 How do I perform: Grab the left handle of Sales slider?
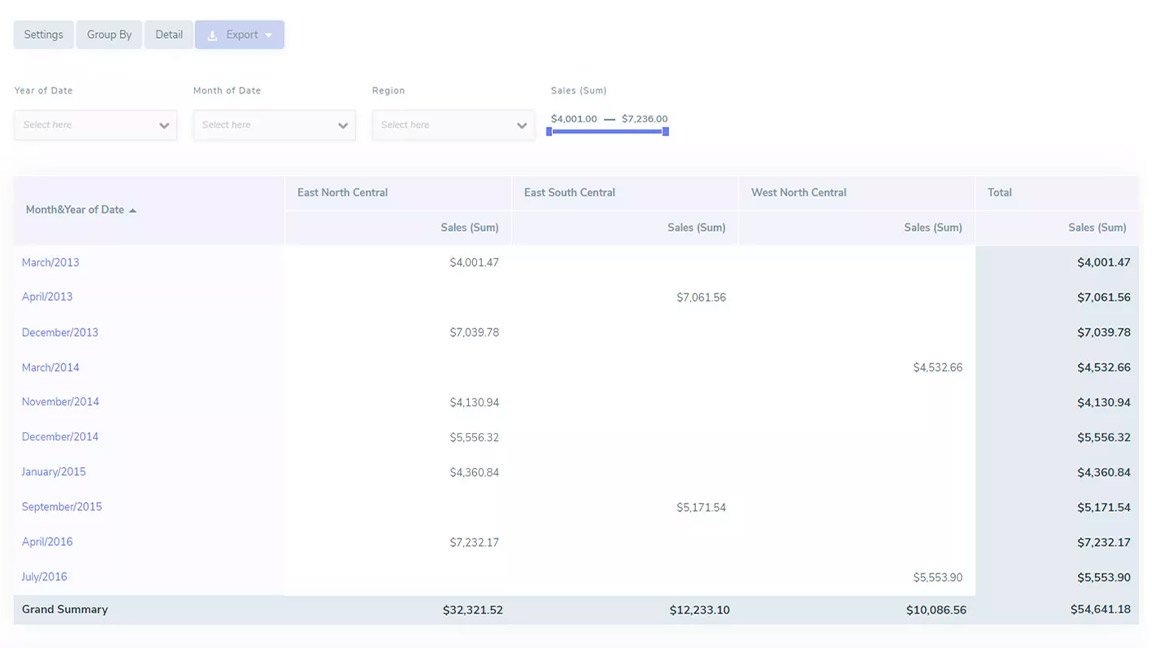tap(549, 131)
